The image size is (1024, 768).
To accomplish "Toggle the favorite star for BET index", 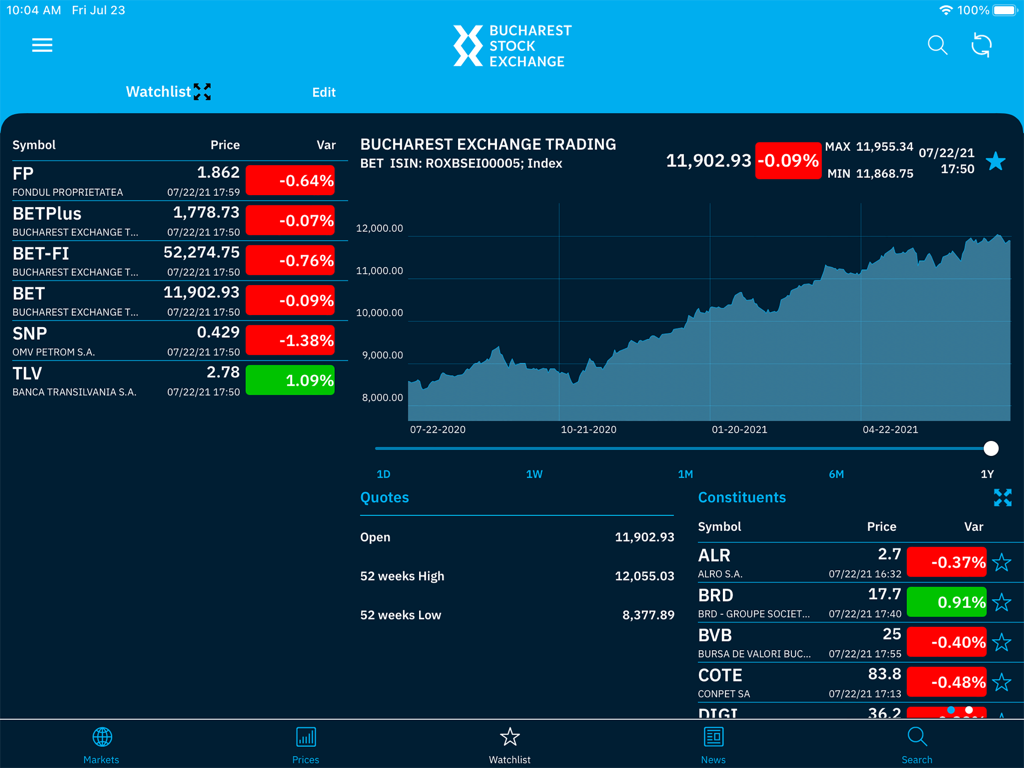I will click(x=996, y=161).
